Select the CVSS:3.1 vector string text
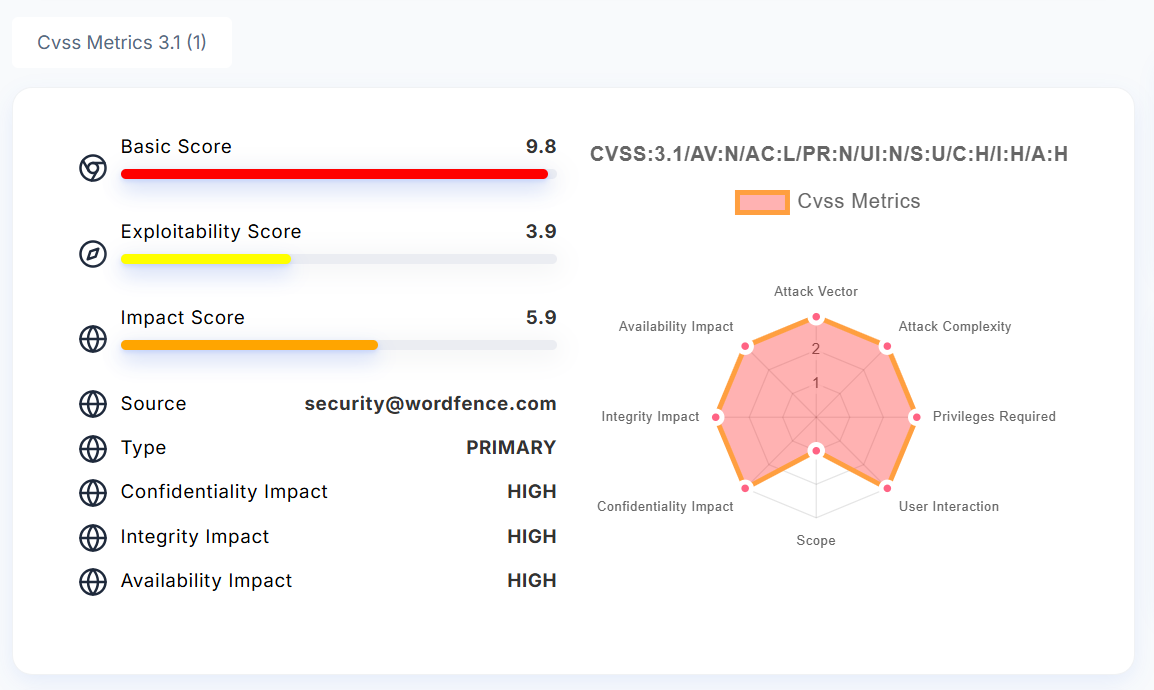The width and height of the screenshot is (1154, 690). click(829, 154)
